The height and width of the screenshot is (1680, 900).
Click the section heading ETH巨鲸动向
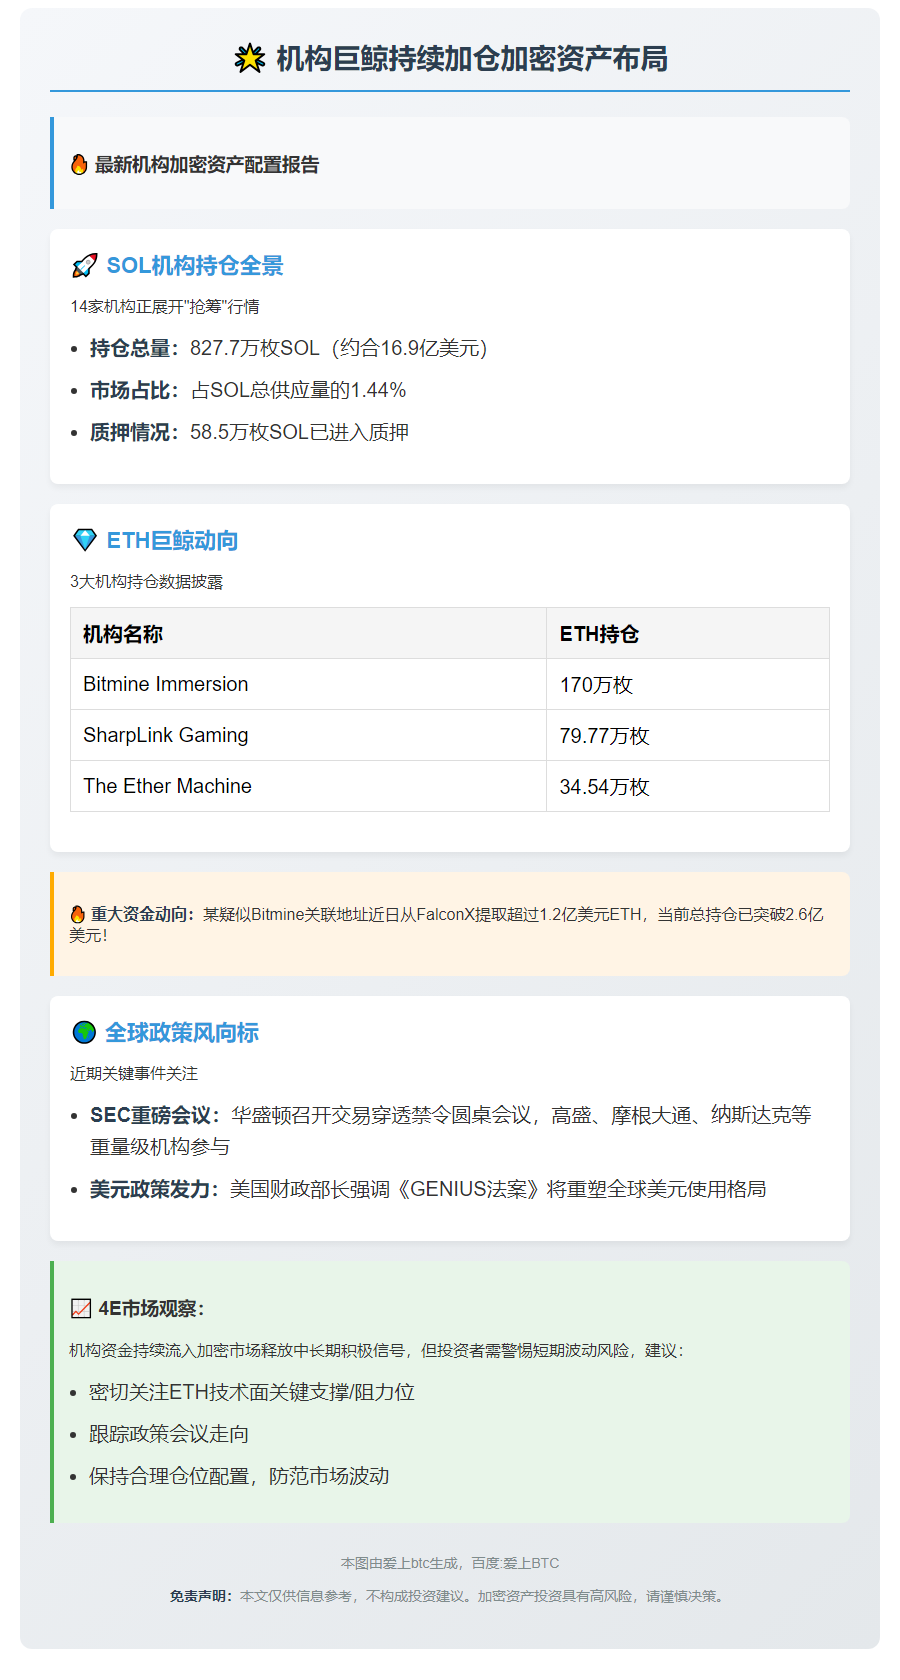point(172,541)
